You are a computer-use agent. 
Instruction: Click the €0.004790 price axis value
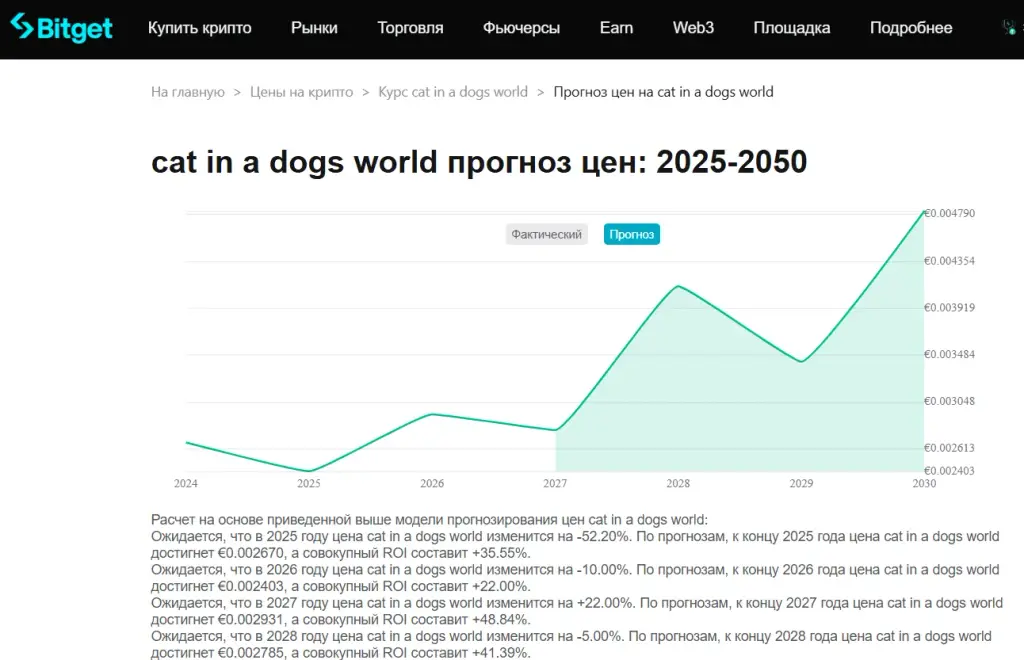[950, 213]
